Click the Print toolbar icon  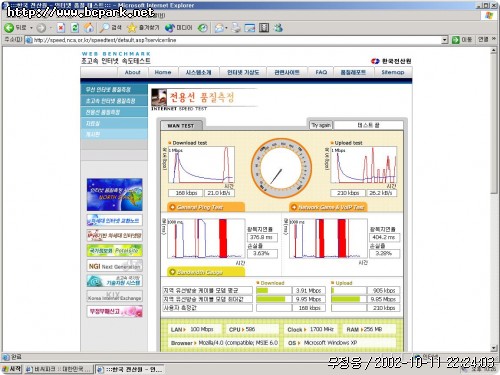[236, 28]
